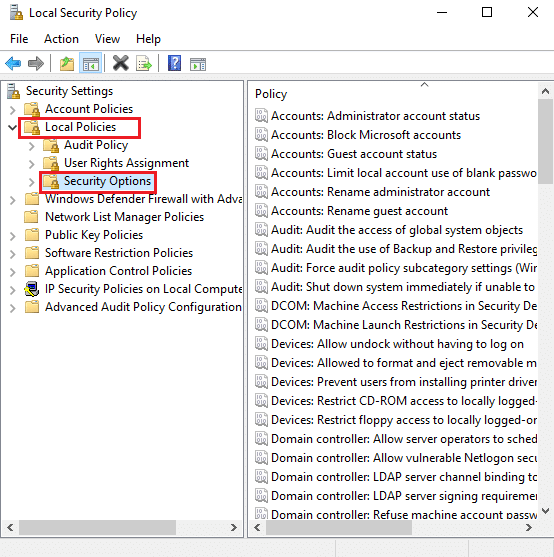Click policy list vertical scrollbar down arrow
The image size is (554, 557).
point(545,511)
